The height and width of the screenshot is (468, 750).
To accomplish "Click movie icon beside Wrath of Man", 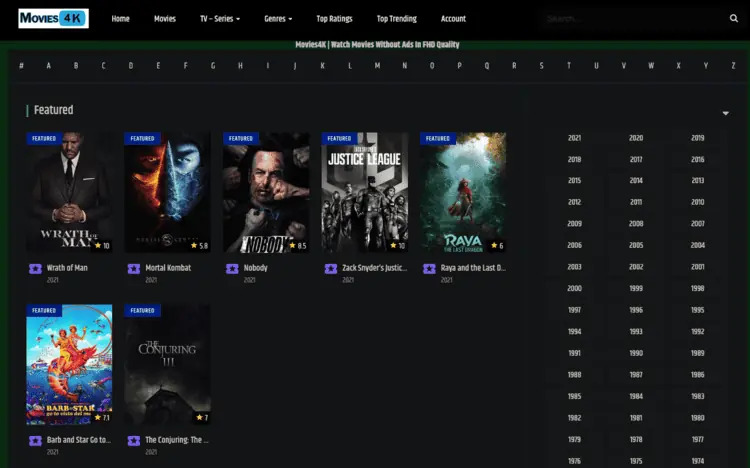I will pyautogui.click(x=35, y=268).
